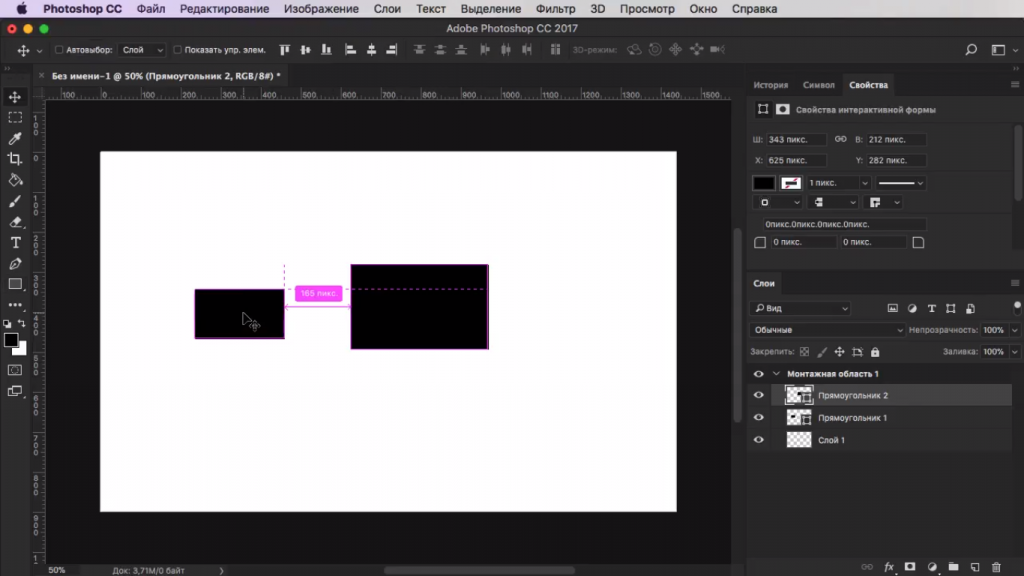This screenshot has height=576, width=1024.
Task: Open the extra tools ellipsis
Action: (x=15, y=305)
